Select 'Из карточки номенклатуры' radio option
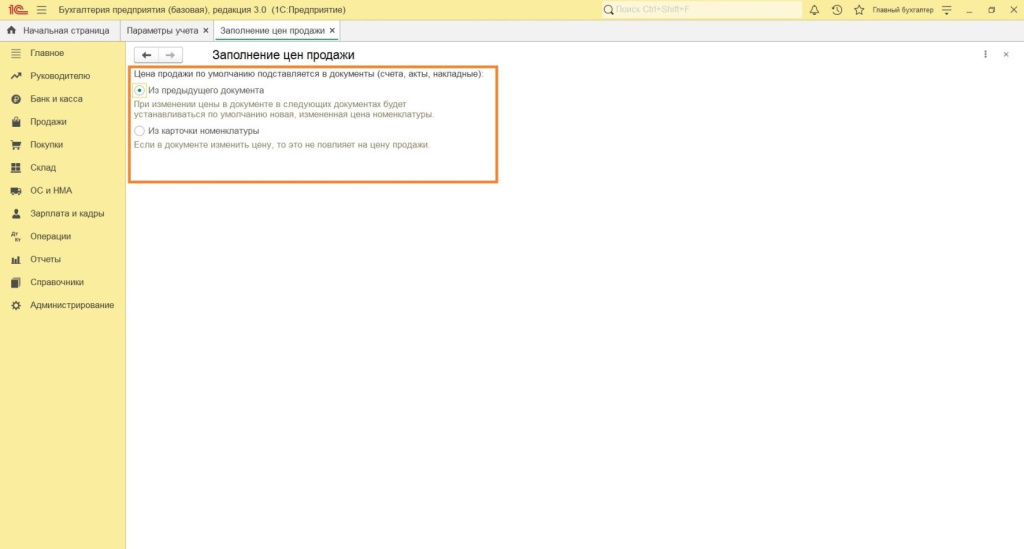 [140, 131]
